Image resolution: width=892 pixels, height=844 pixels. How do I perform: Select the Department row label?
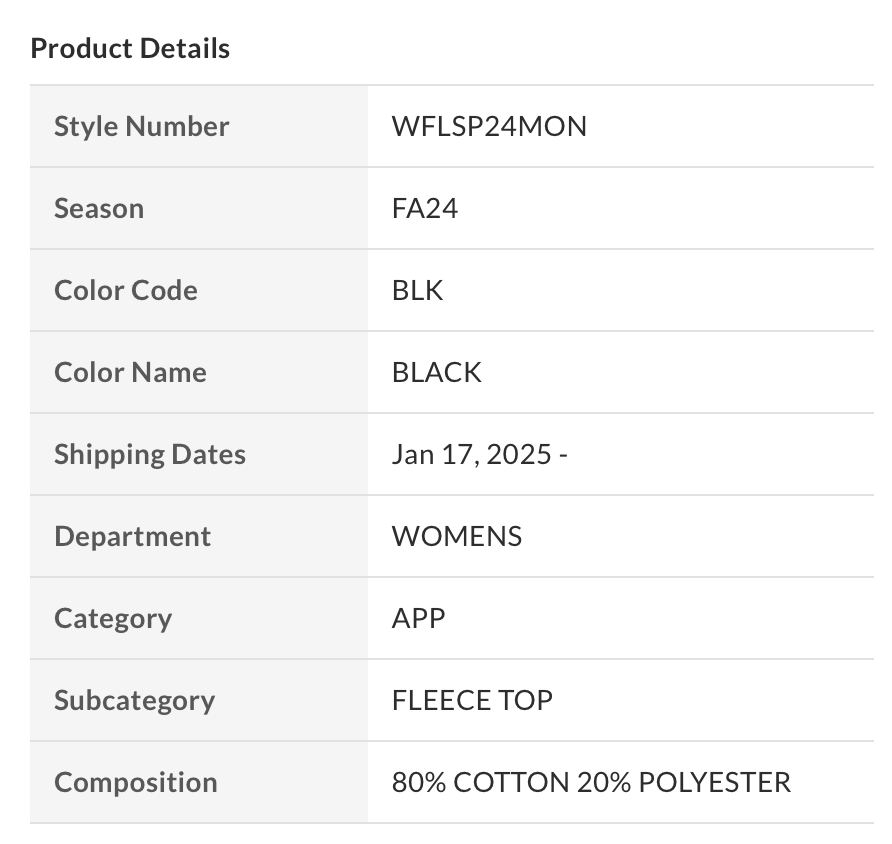point(132,536)
